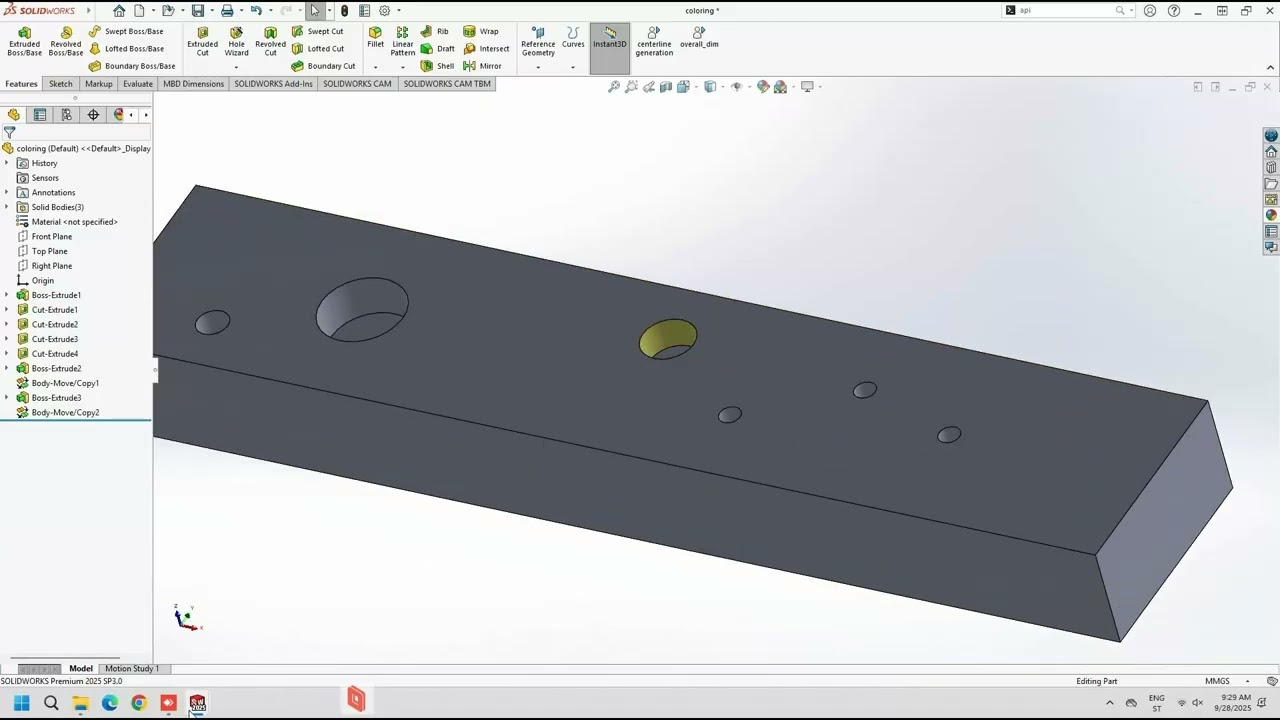This screenshot has width=1280, height=720.
Task: Select the Extruded Boss/Base tool
Action: (x=24, y=41)
